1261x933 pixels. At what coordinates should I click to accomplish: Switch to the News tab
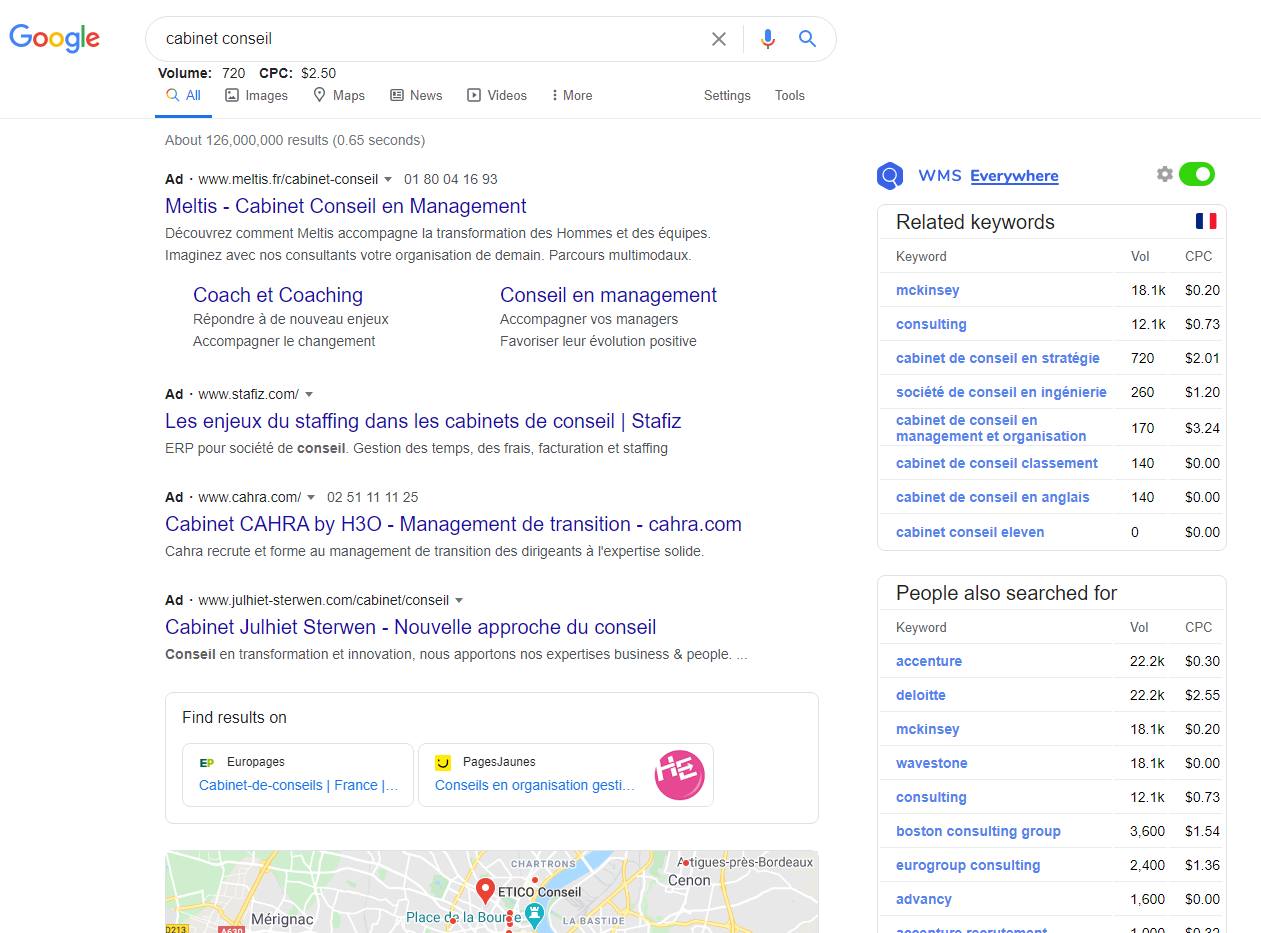(416, 96)
